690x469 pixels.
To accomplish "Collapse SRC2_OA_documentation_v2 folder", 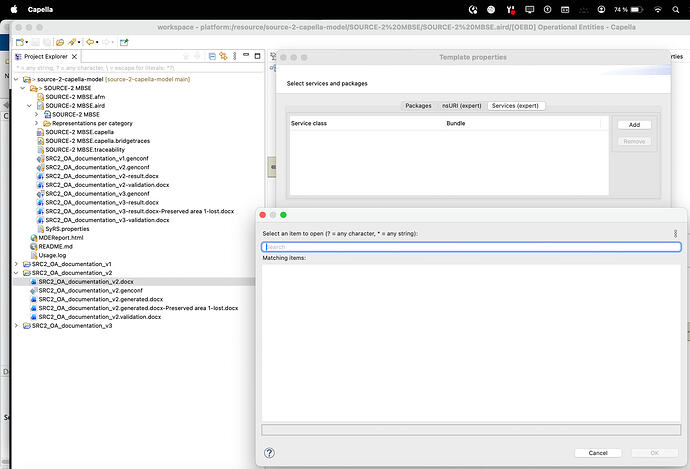I will point(16,273).
